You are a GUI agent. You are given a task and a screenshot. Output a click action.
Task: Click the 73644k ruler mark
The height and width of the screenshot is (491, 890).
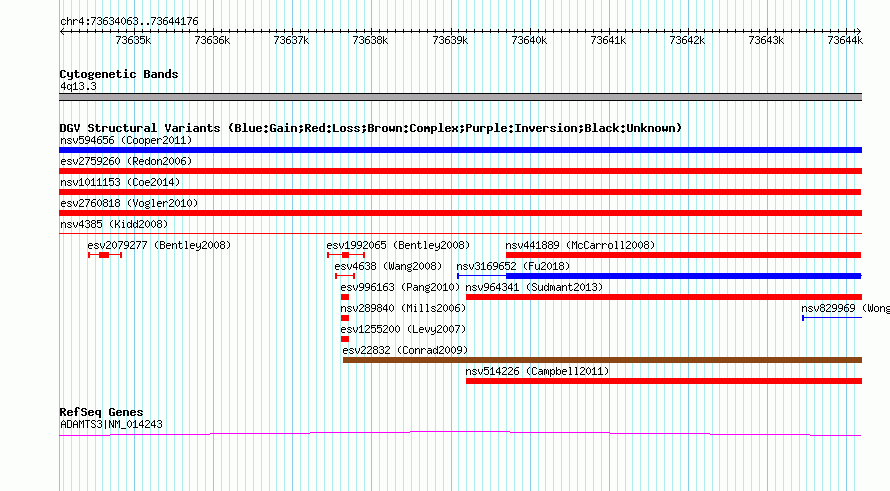pos(845,40)
